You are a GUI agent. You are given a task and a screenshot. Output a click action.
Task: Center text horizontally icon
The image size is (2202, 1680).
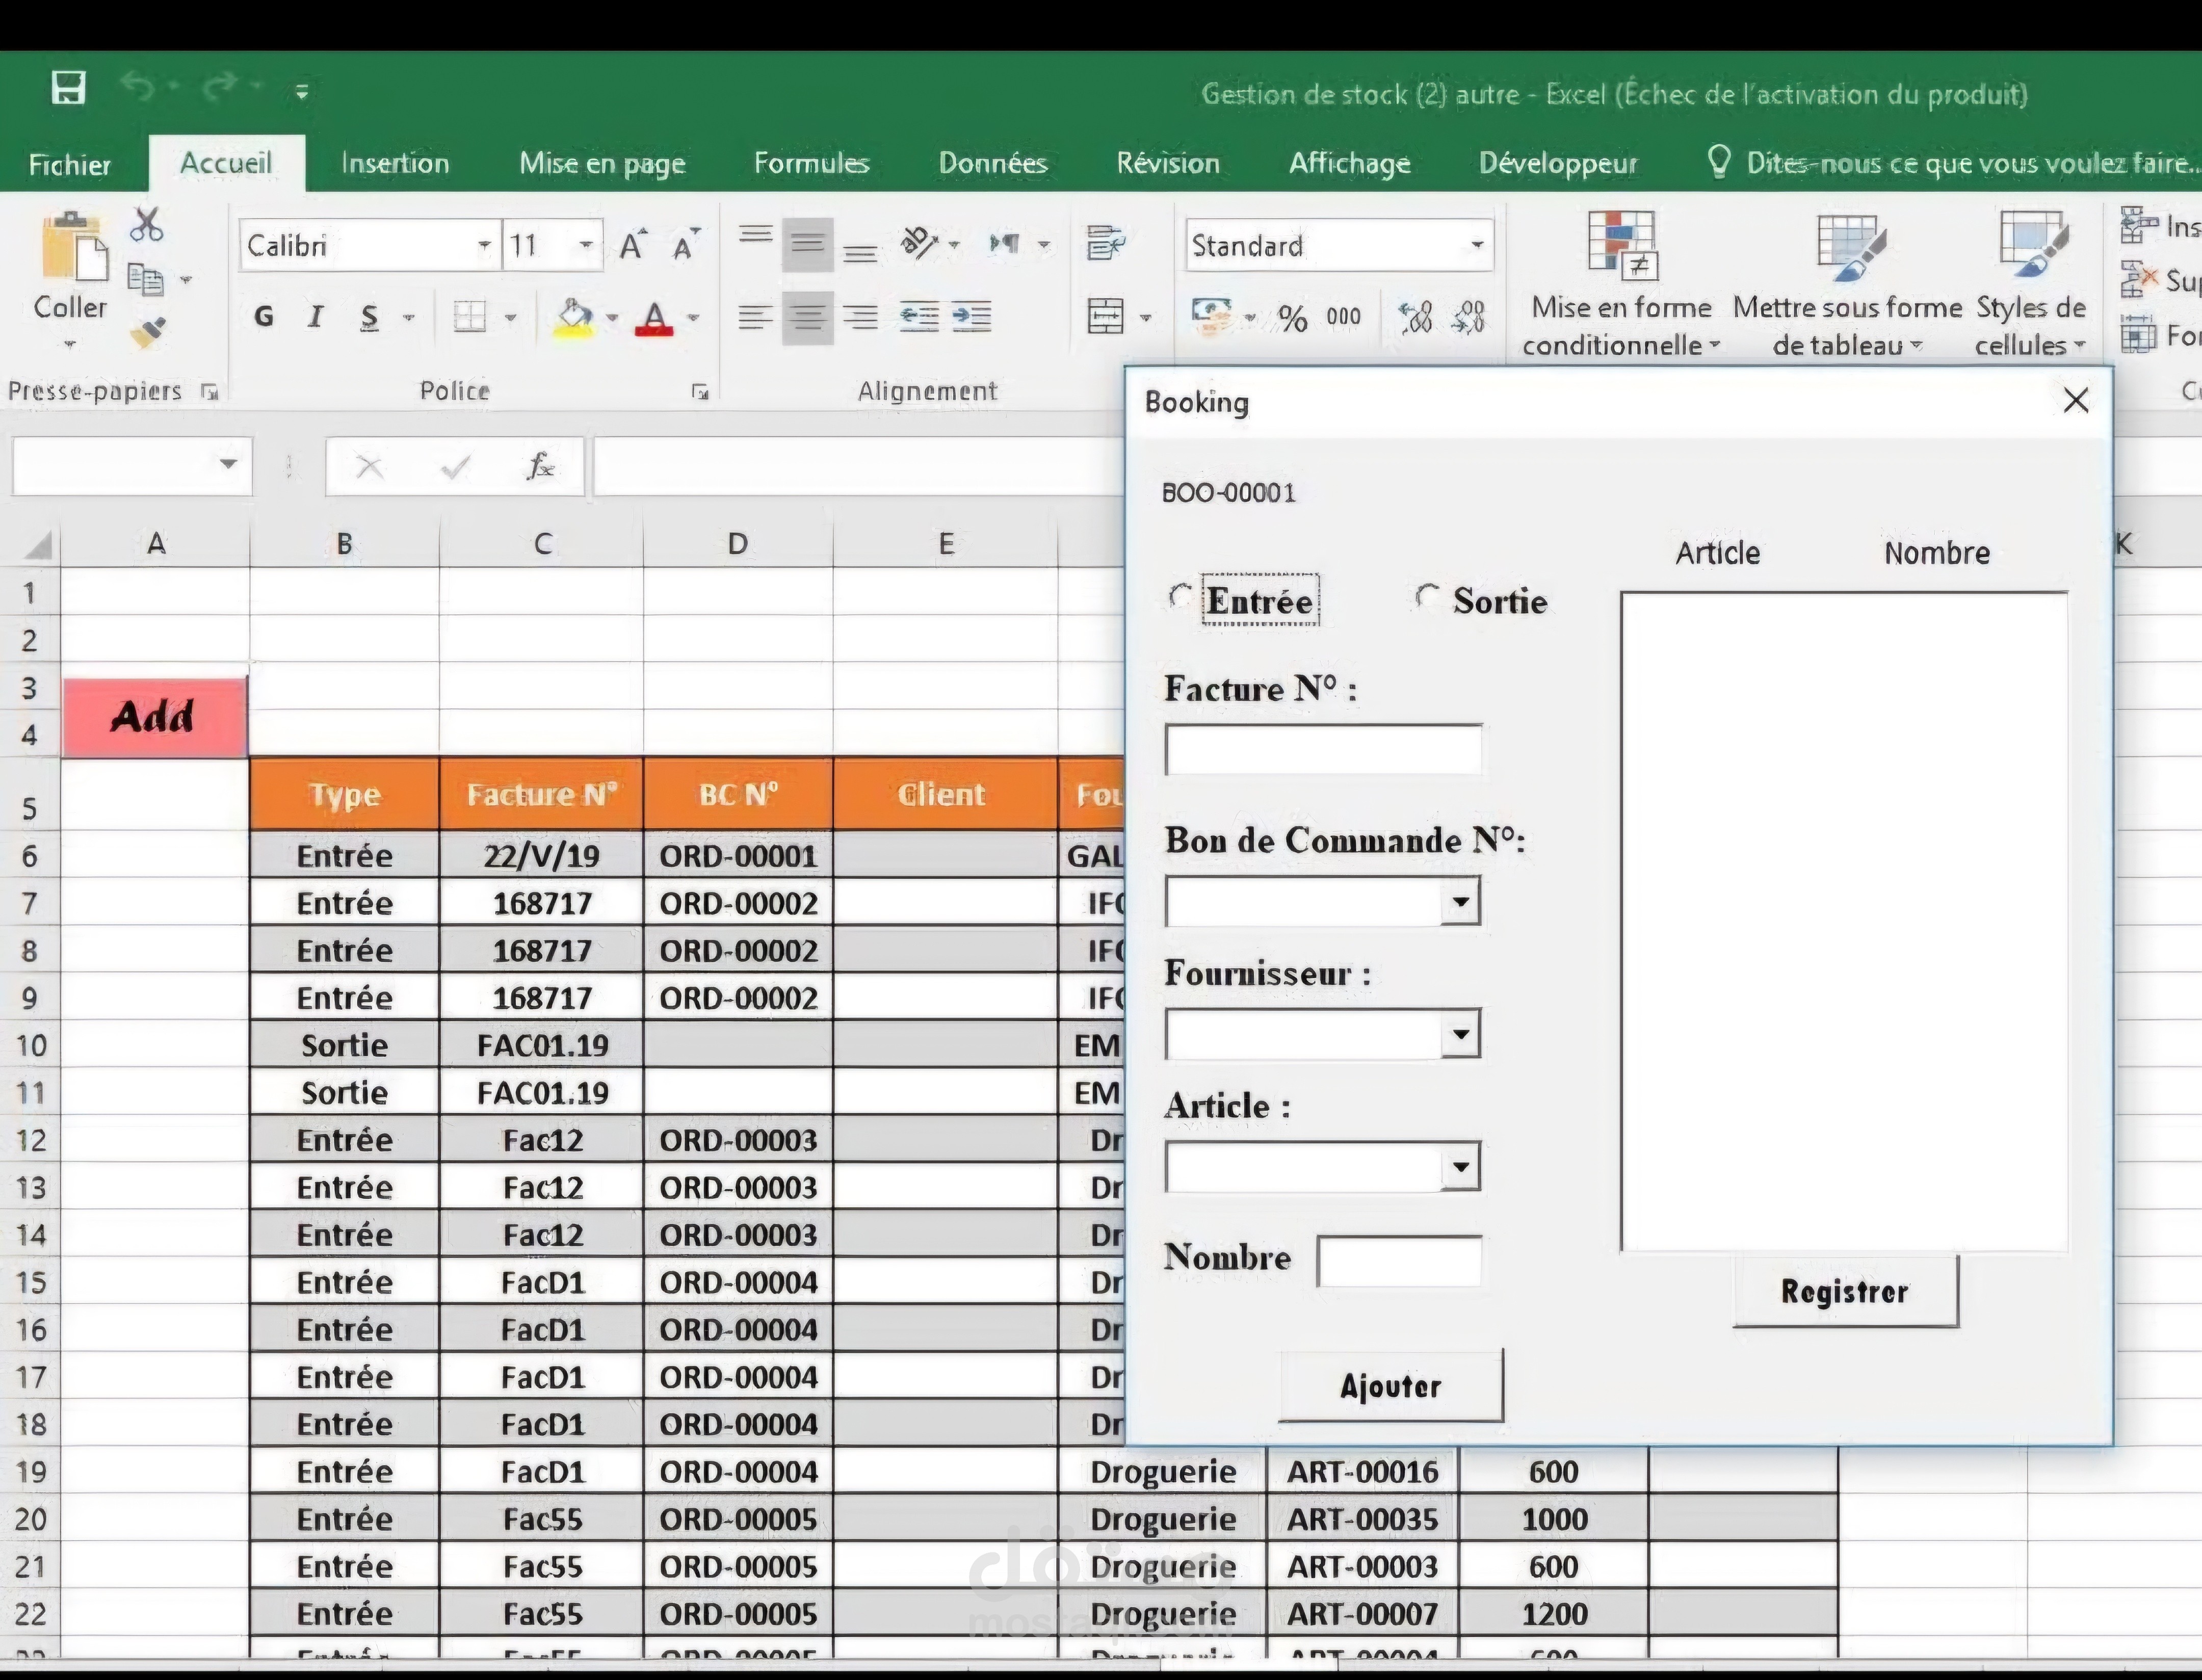click(807, 318)
